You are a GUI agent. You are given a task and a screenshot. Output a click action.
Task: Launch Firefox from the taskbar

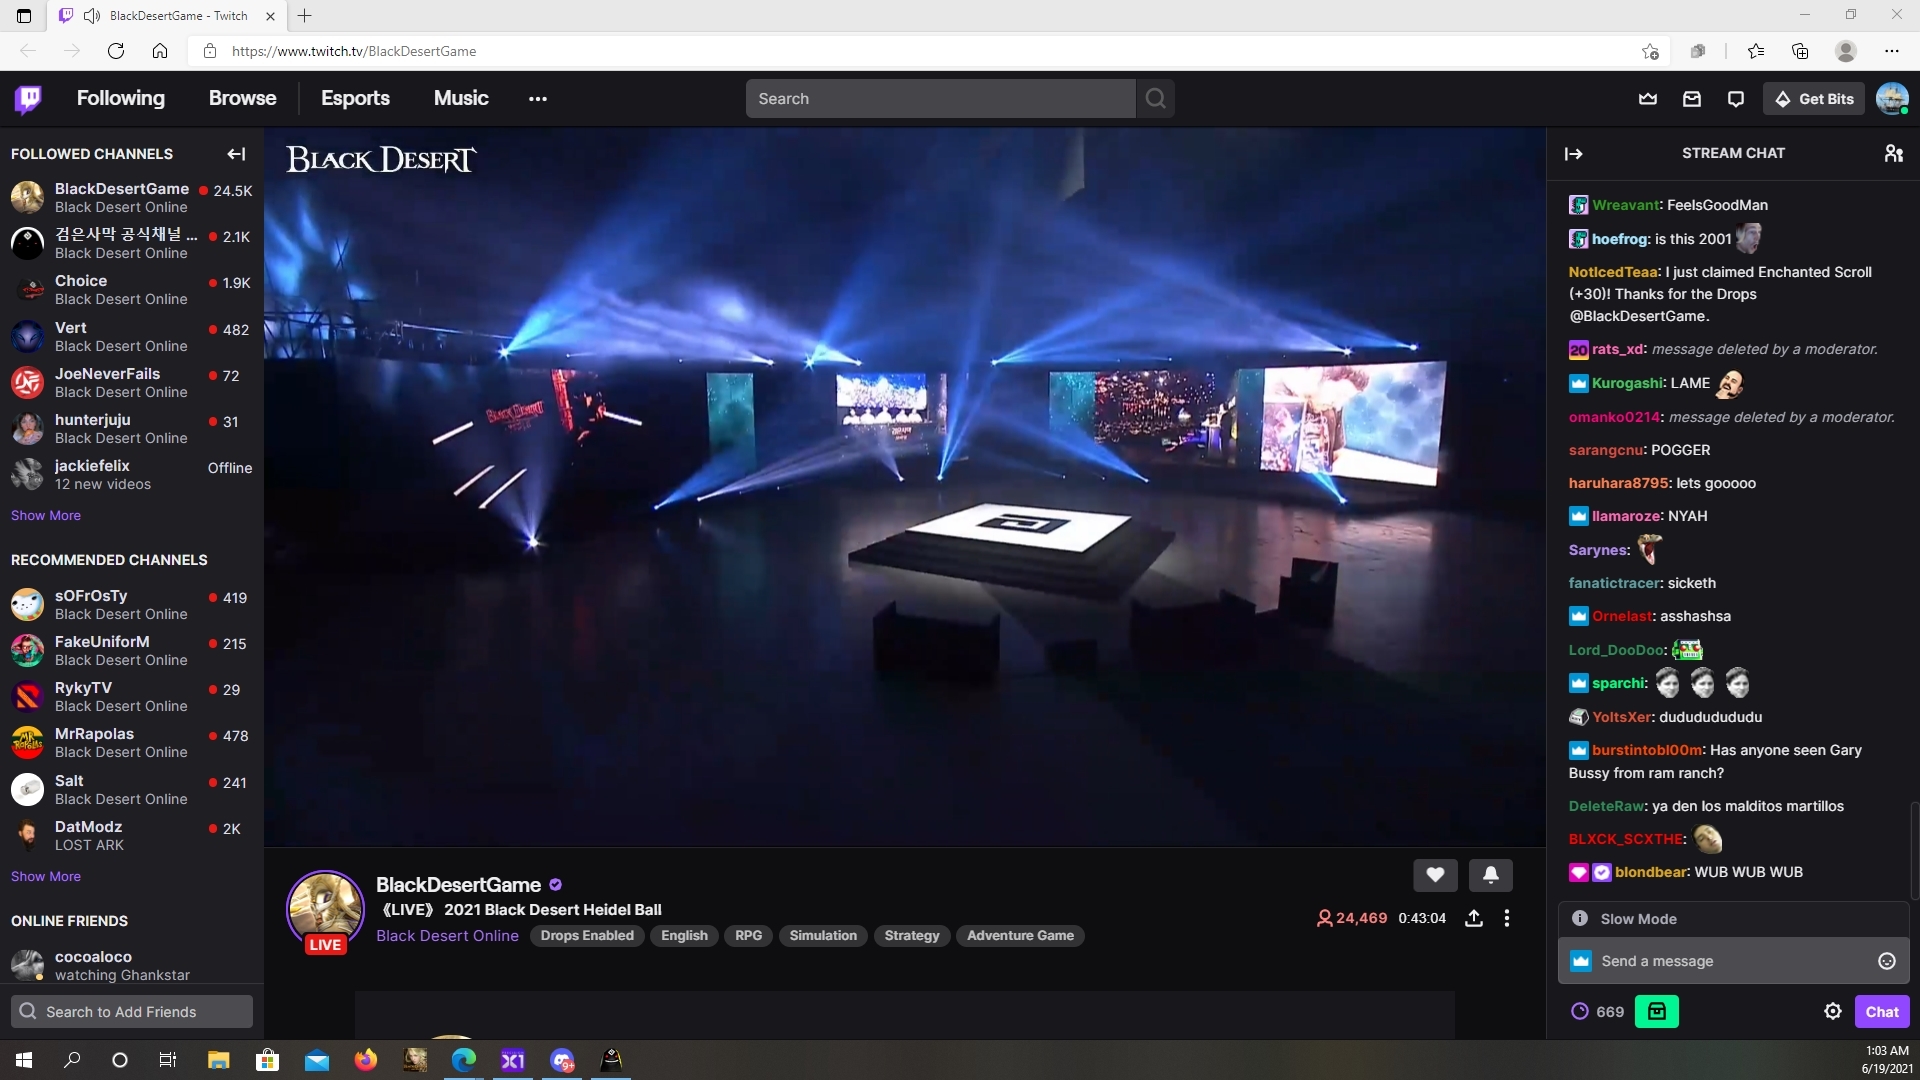point(366,1060)
